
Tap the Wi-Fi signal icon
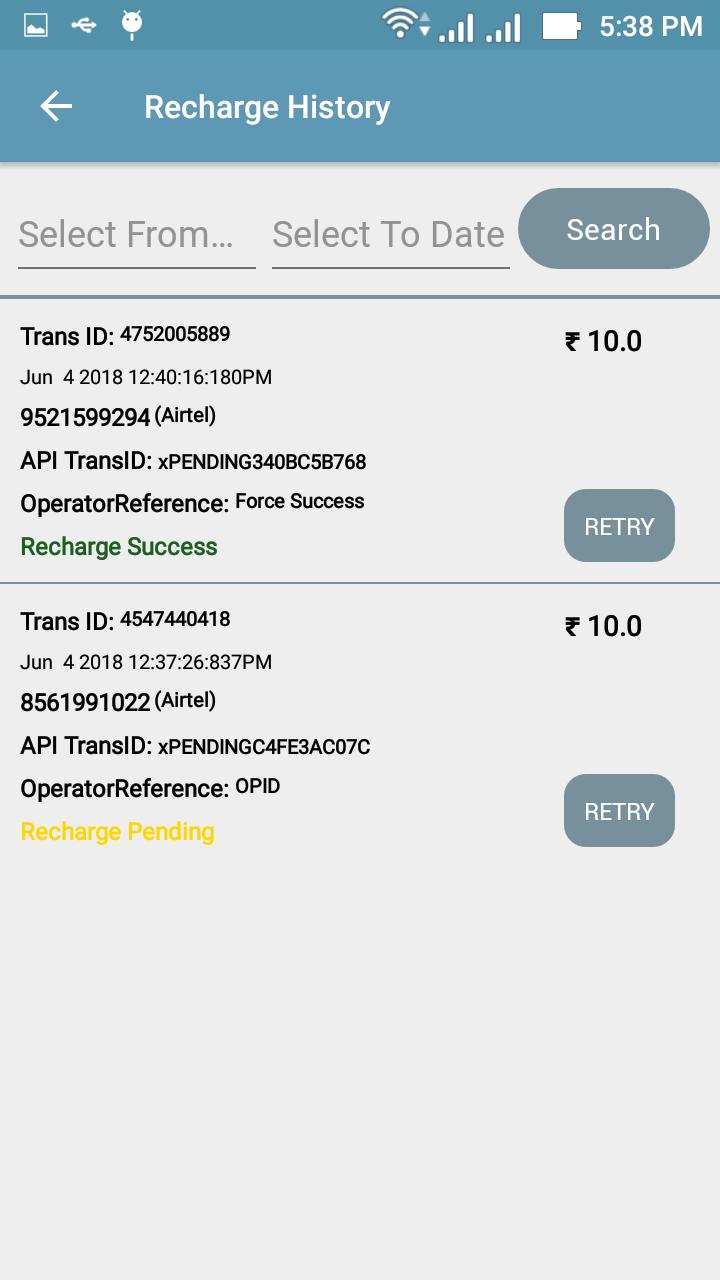402,24
